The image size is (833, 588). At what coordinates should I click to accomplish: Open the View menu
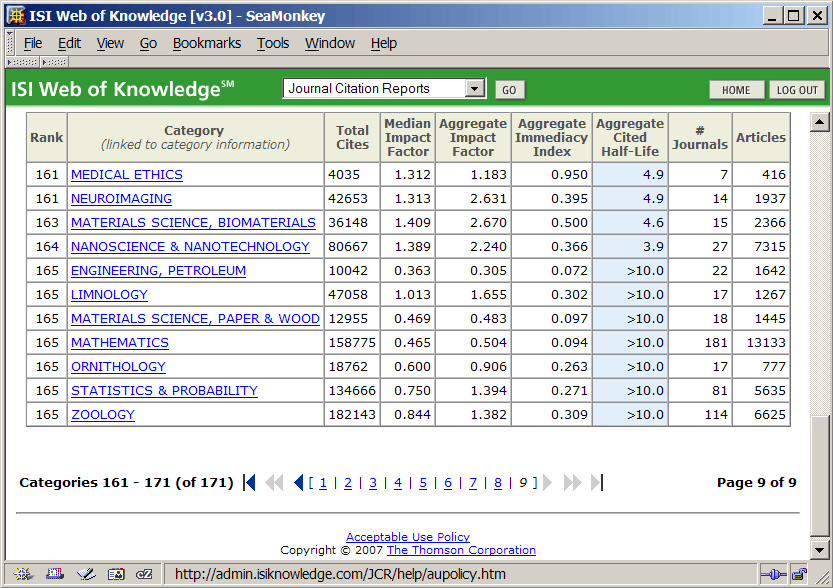click(x=110, y=43)
